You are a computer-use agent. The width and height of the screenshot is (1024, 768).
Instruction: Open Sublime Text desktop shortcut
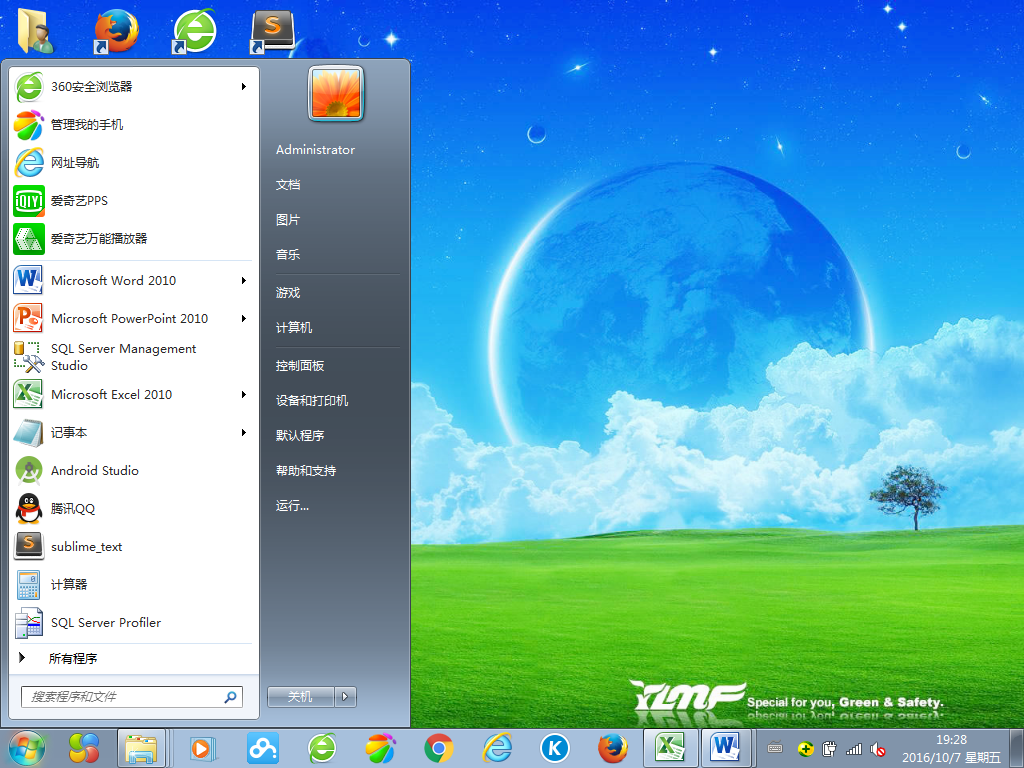tap(272, 31)
